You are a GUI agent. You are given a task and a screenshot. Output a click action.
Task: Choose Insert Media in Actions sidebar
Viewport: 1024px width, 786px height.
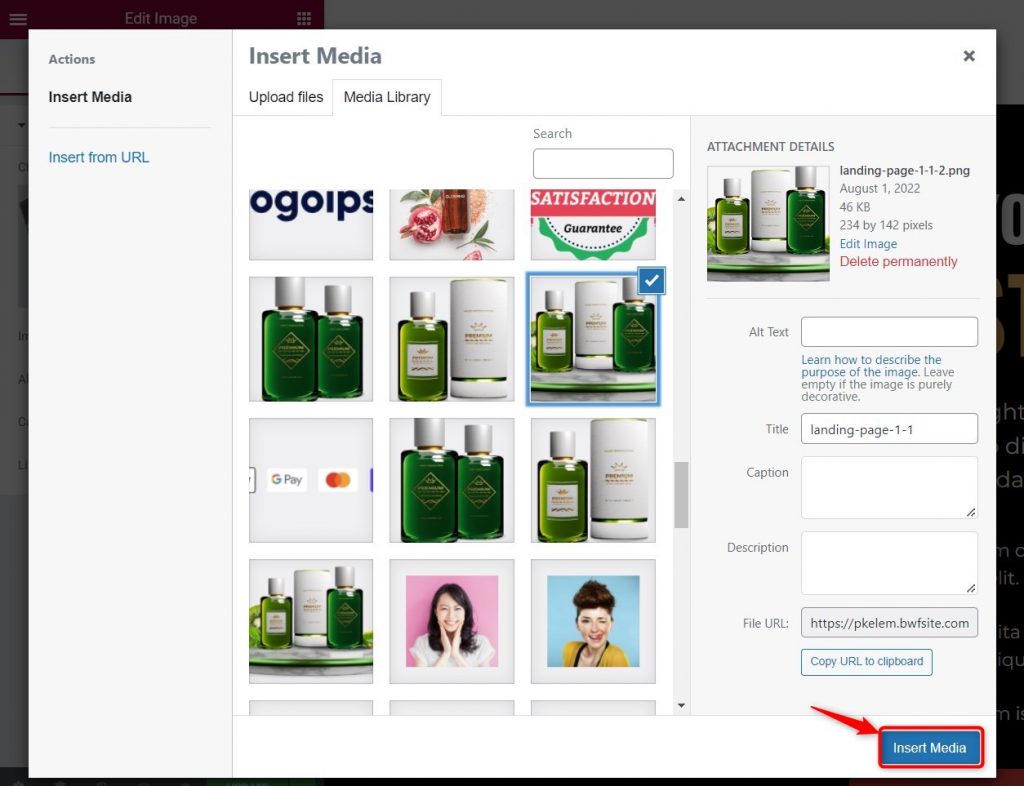point(90,97)
